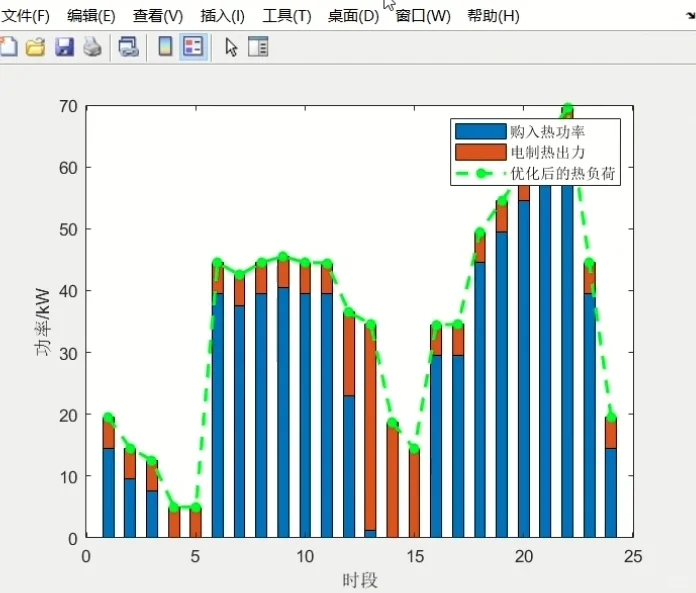Click the Link Plot toolbar icon
Viewport: 696px width, 593px height.
(129, 47)
